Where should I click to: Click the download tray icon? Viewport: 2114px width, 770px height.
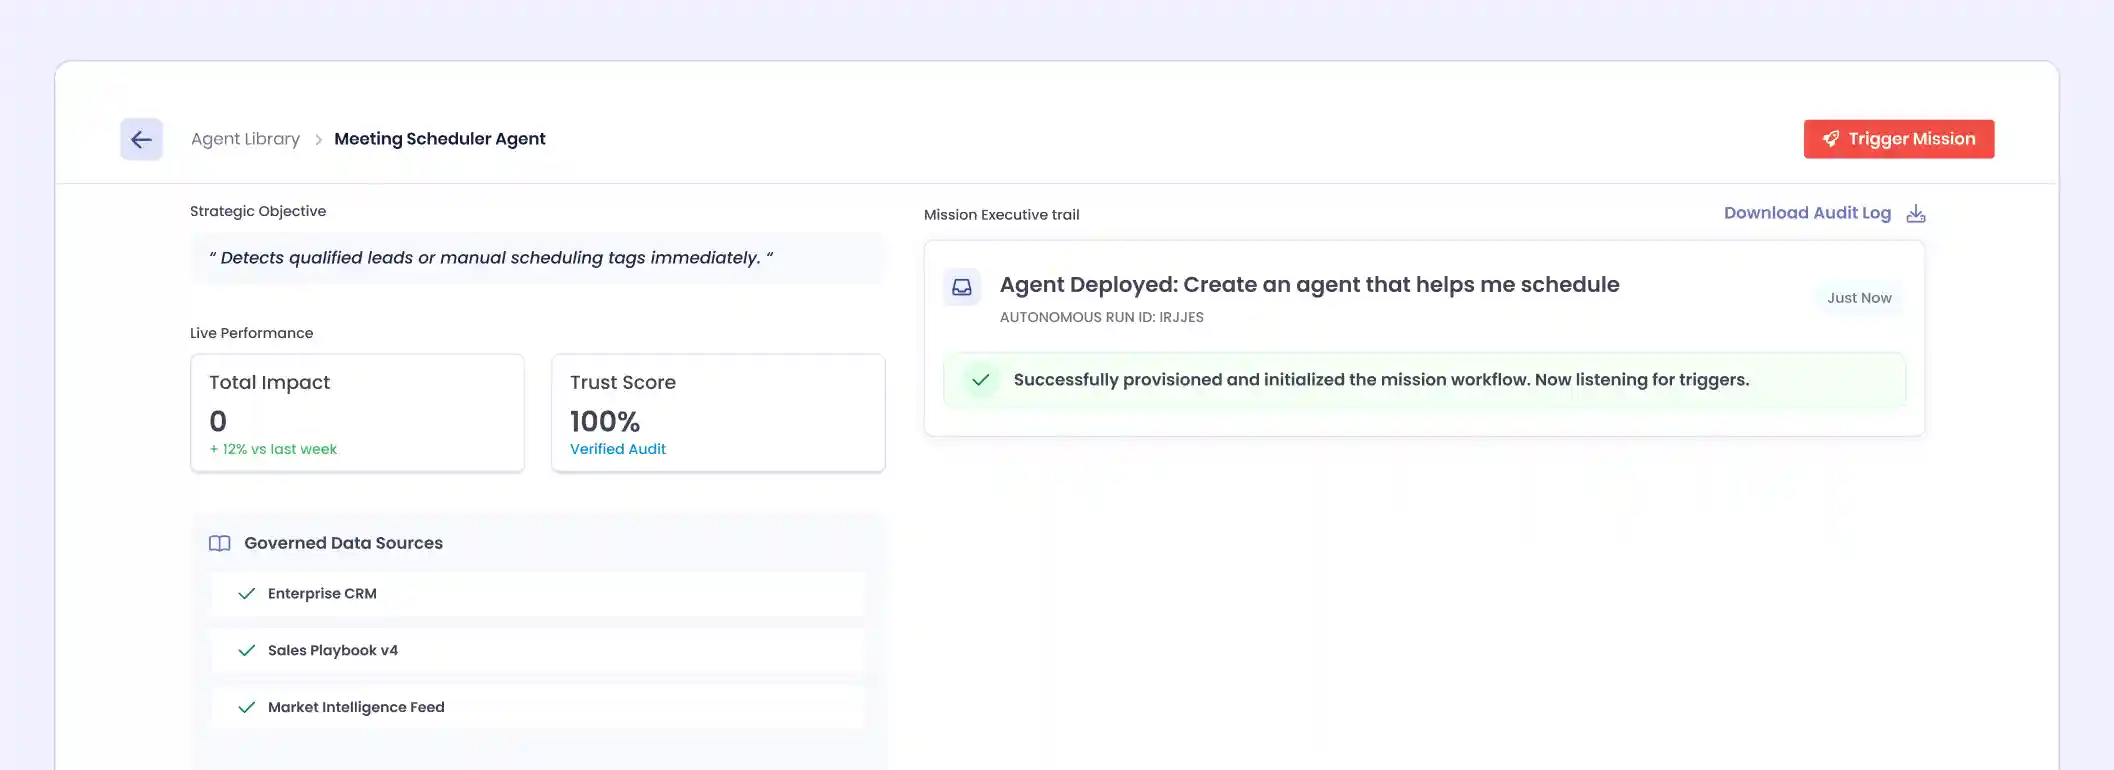pos(1916,214)
